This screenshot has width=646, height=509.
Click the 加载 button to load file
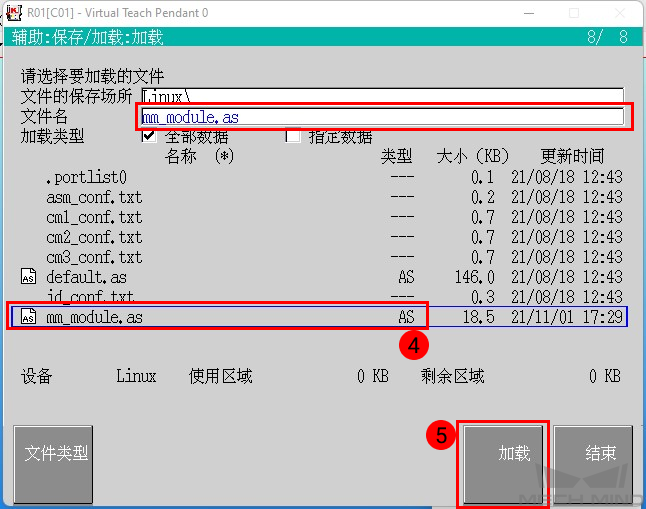click(503, 464)
